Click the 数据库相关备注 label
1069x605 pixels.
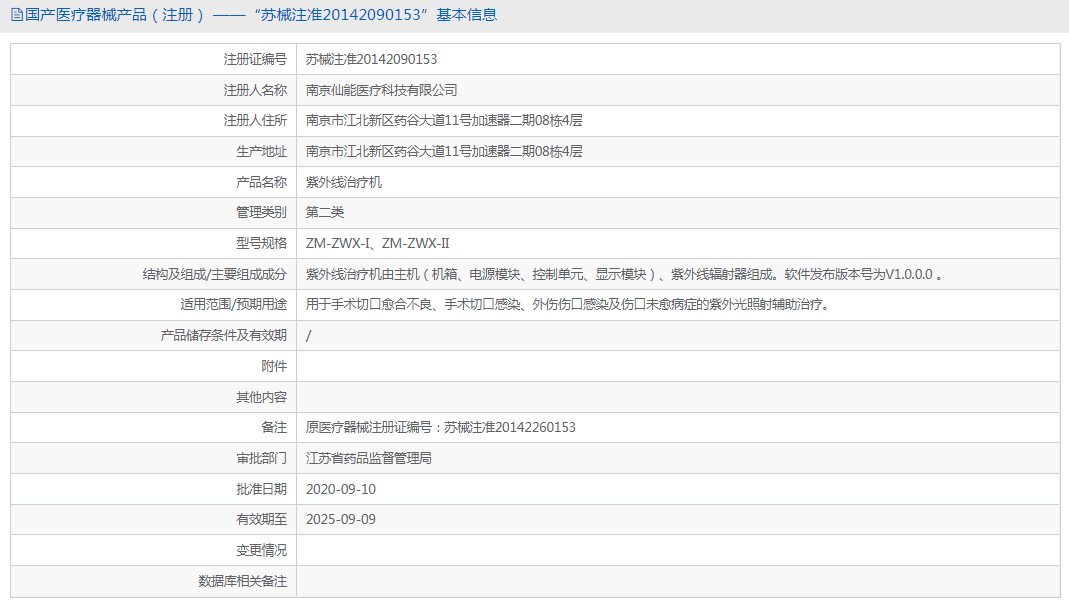point(243,581)
